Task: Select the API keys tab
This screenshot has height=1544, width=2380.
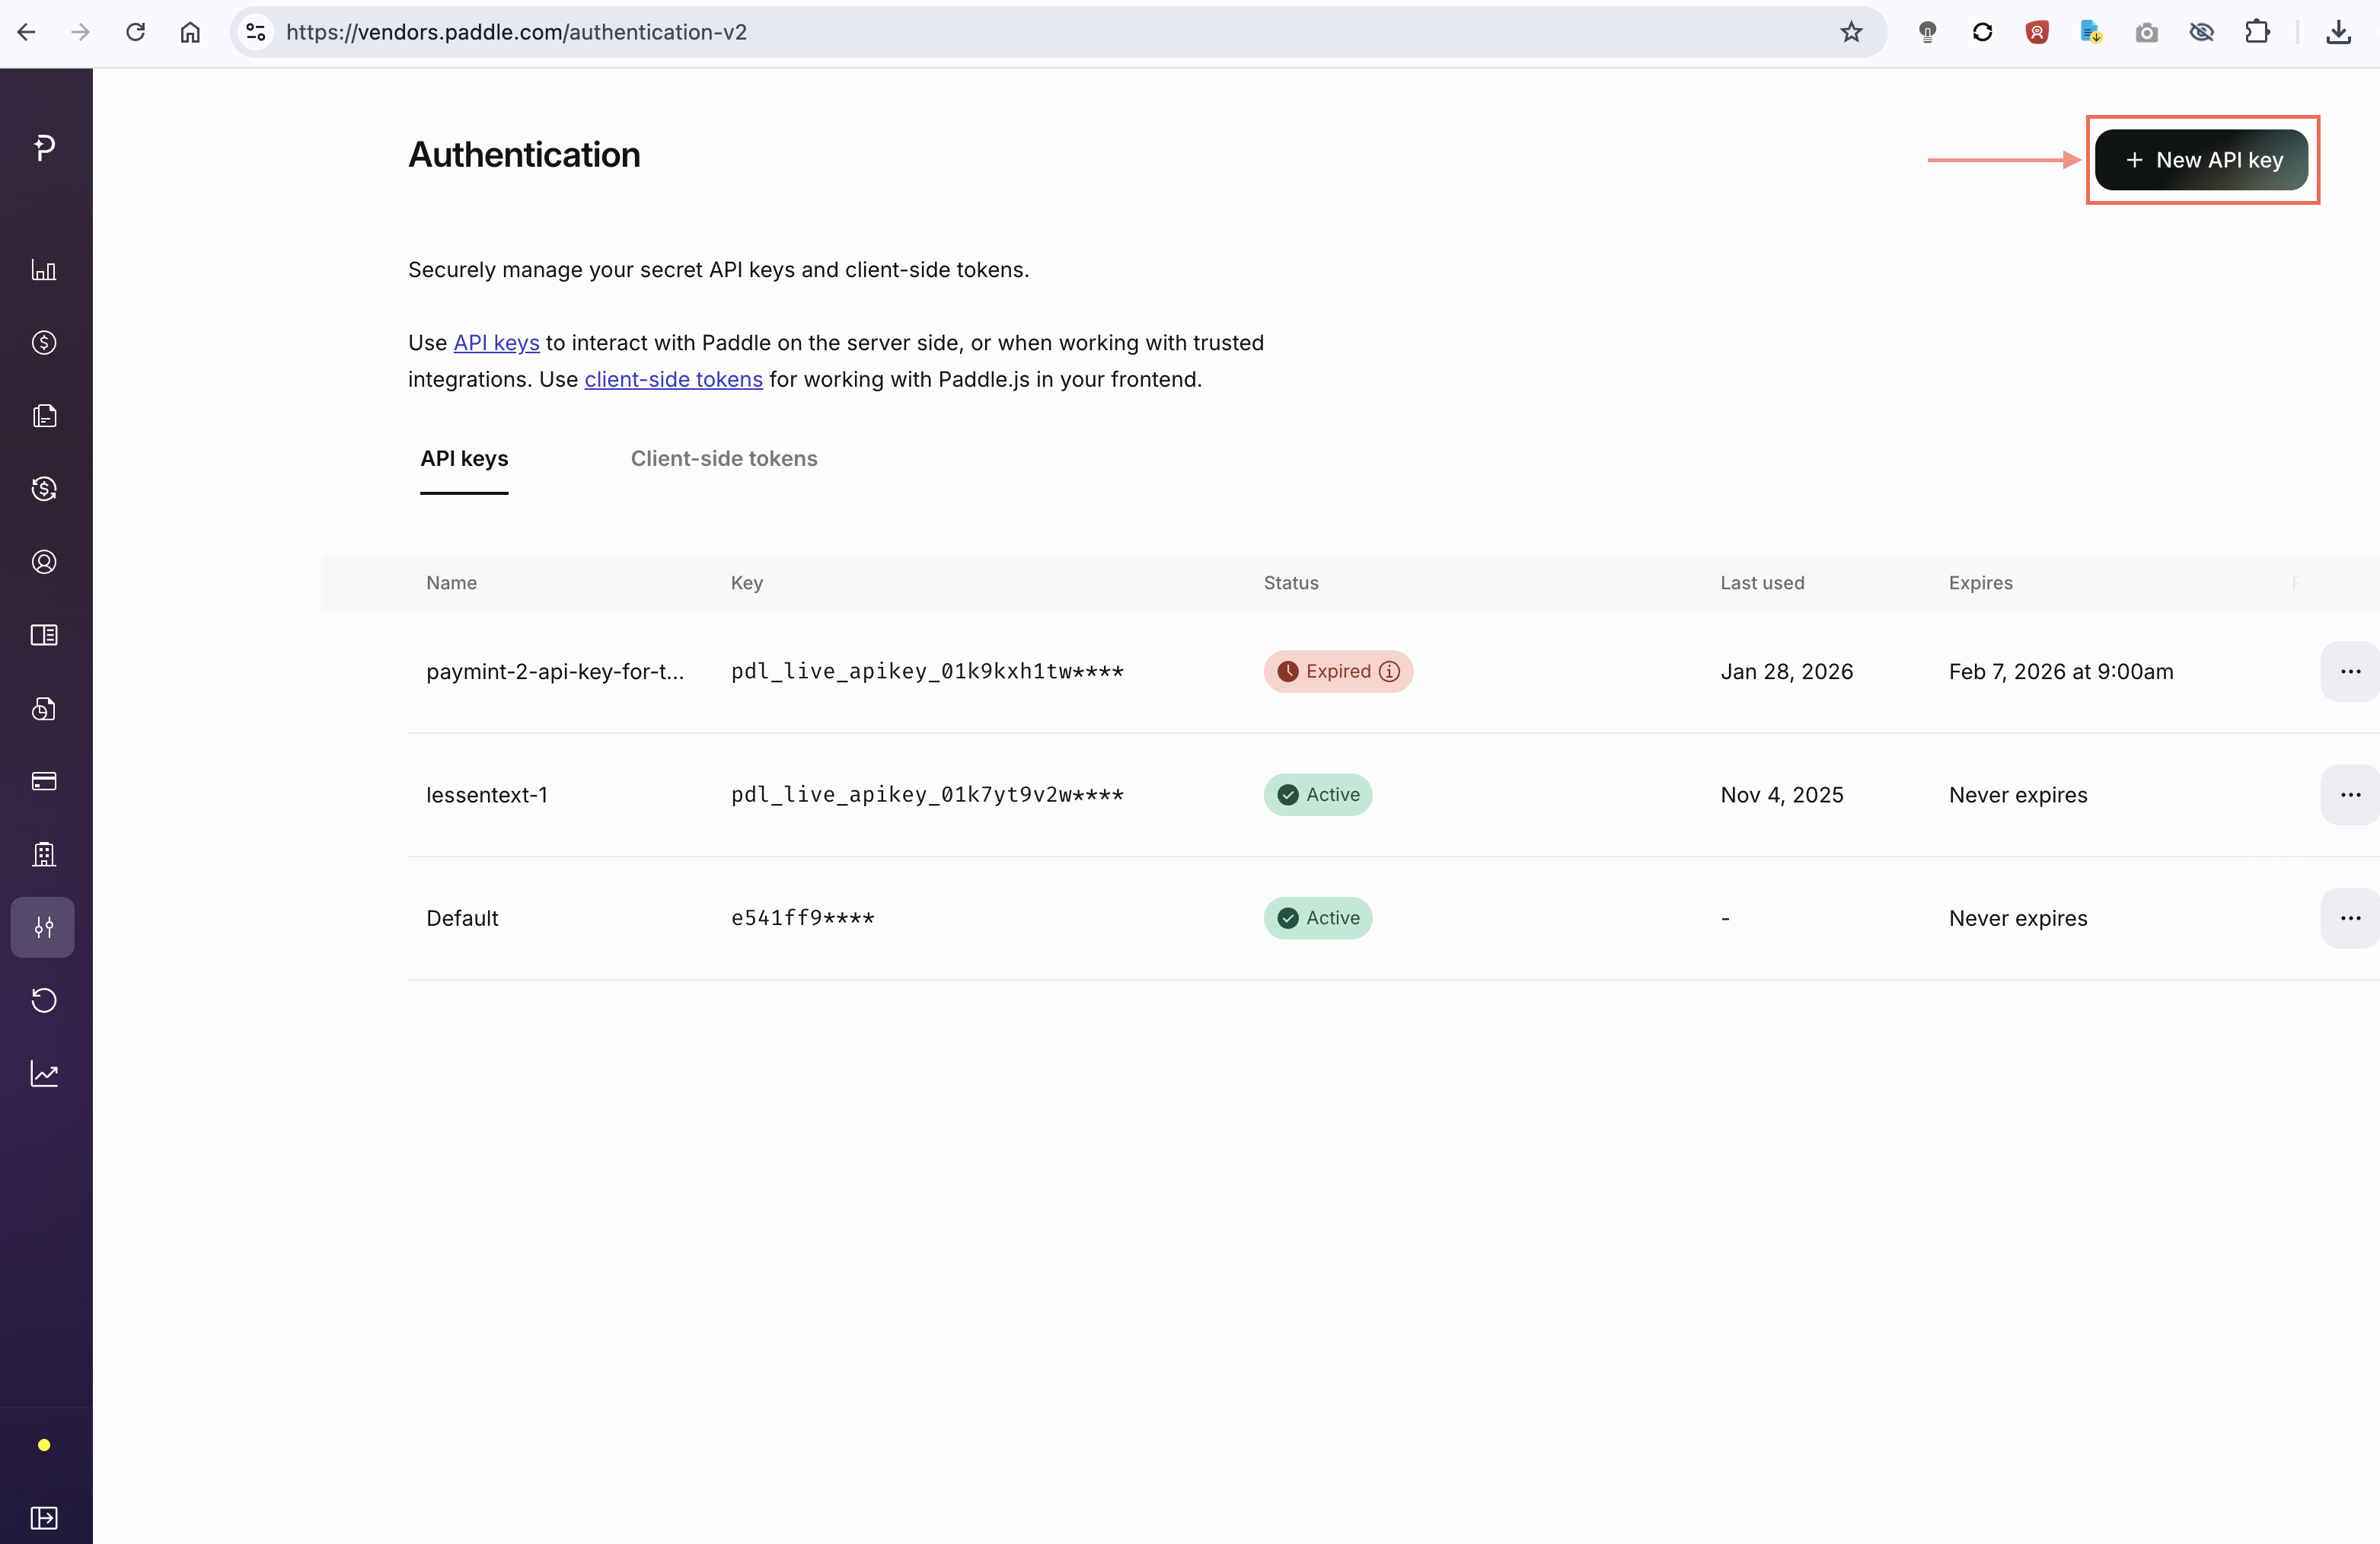Action: [x=464, y=458]
